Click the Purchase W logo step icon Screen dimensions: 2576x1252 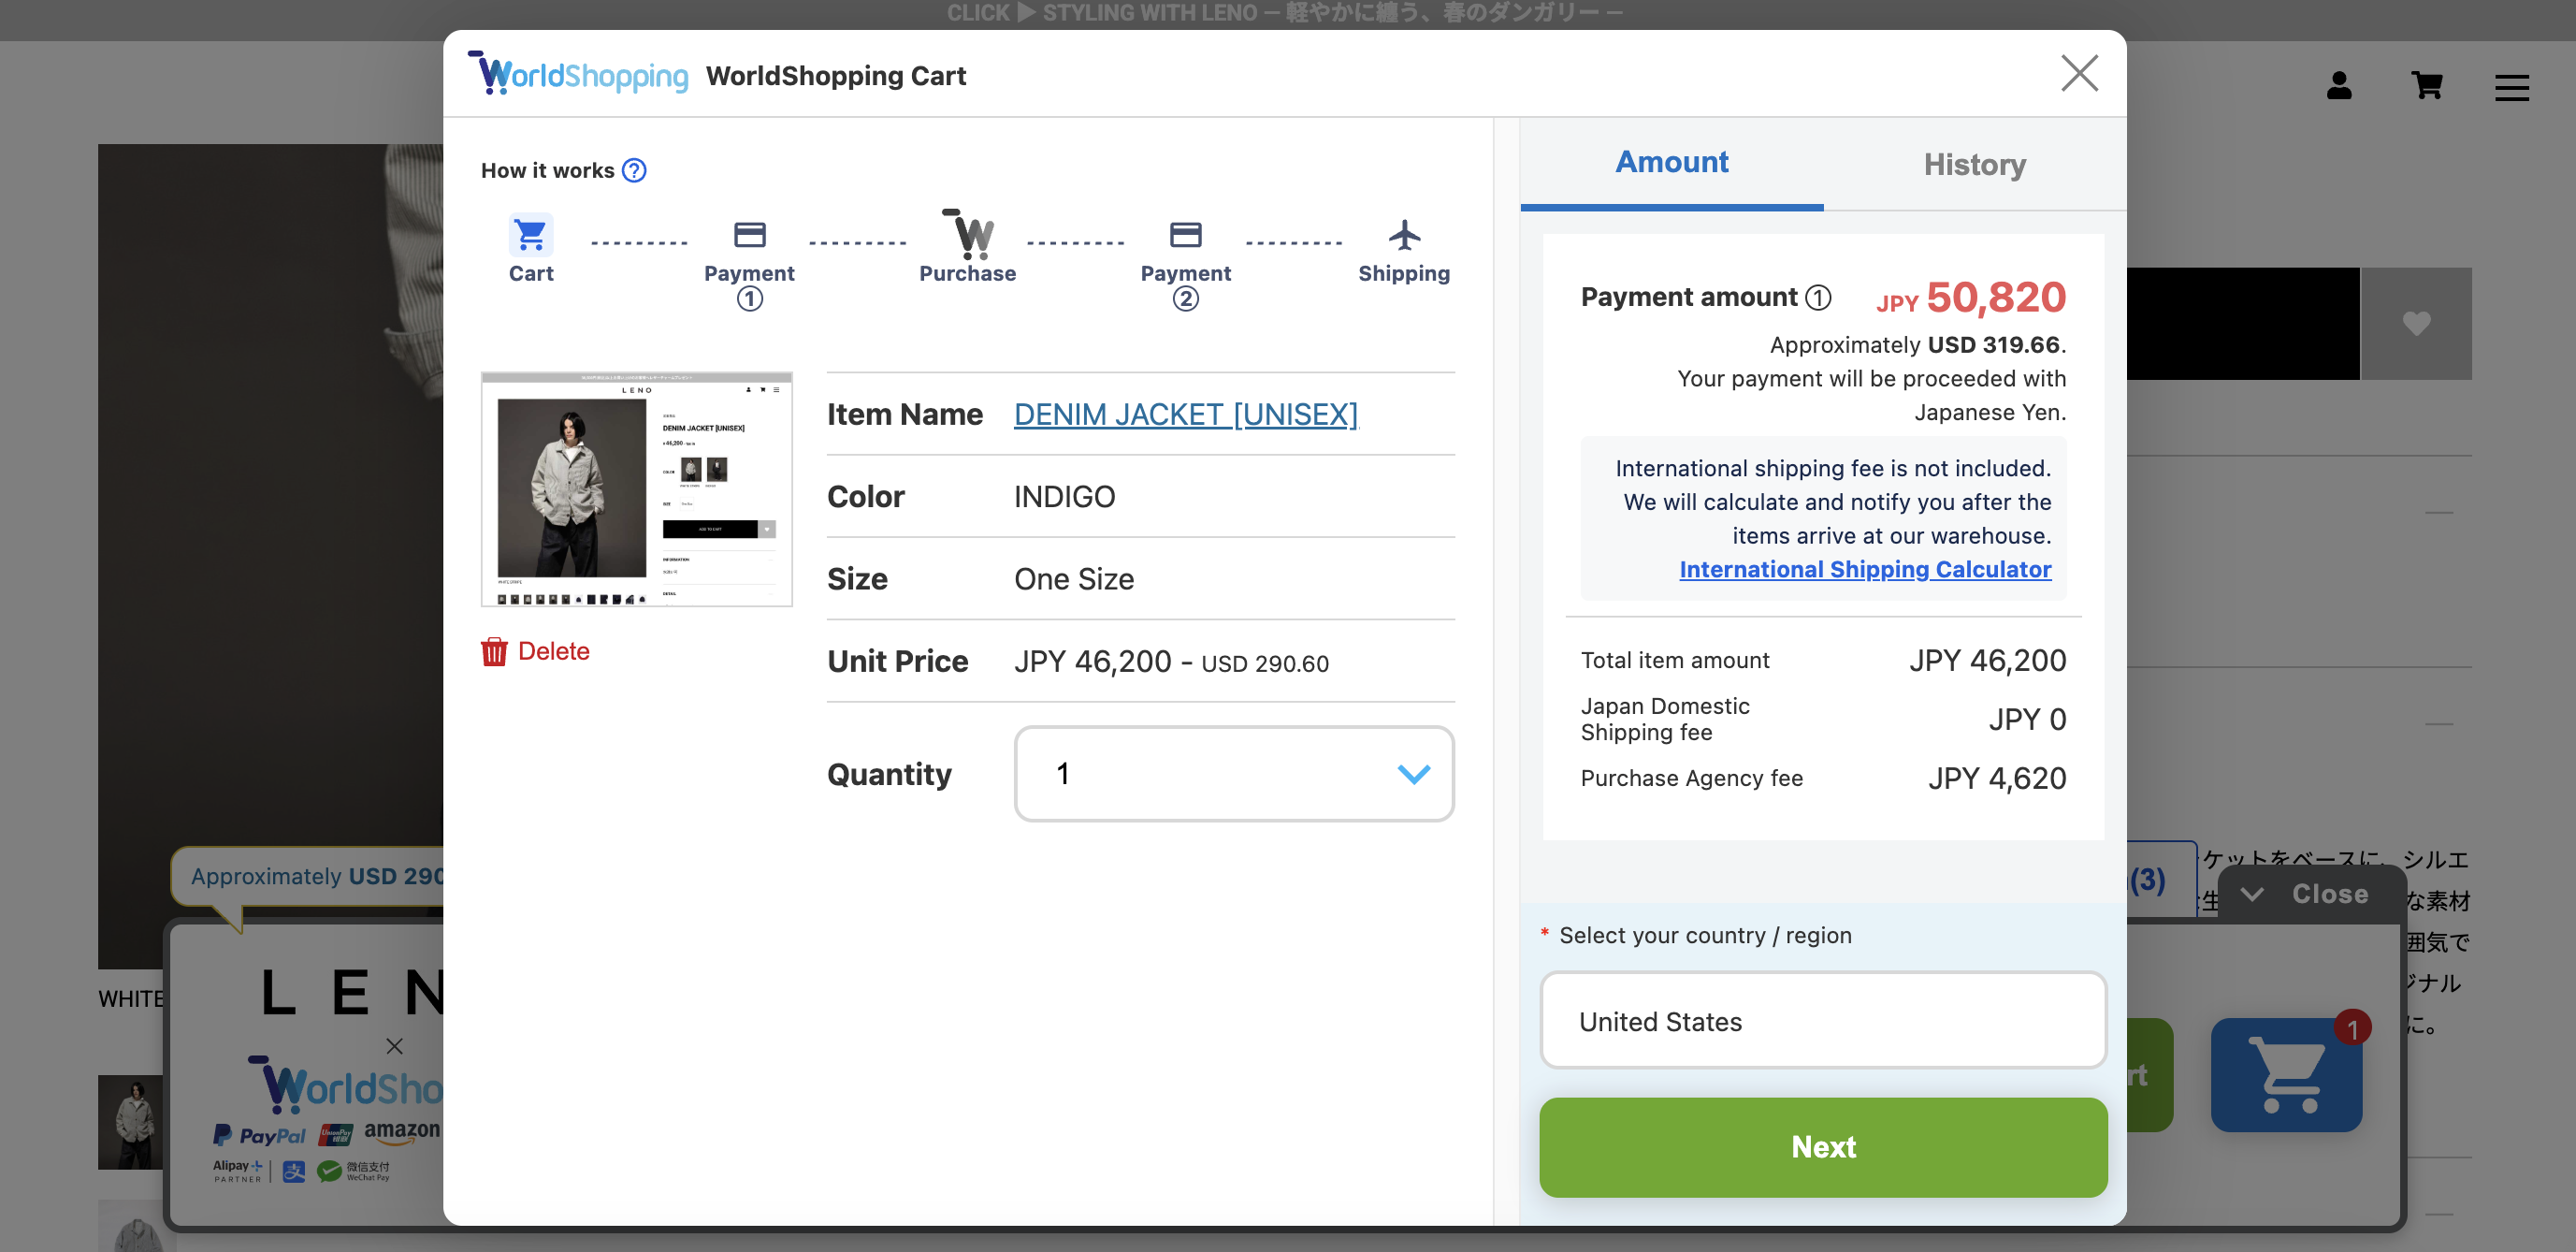point(968,234)
